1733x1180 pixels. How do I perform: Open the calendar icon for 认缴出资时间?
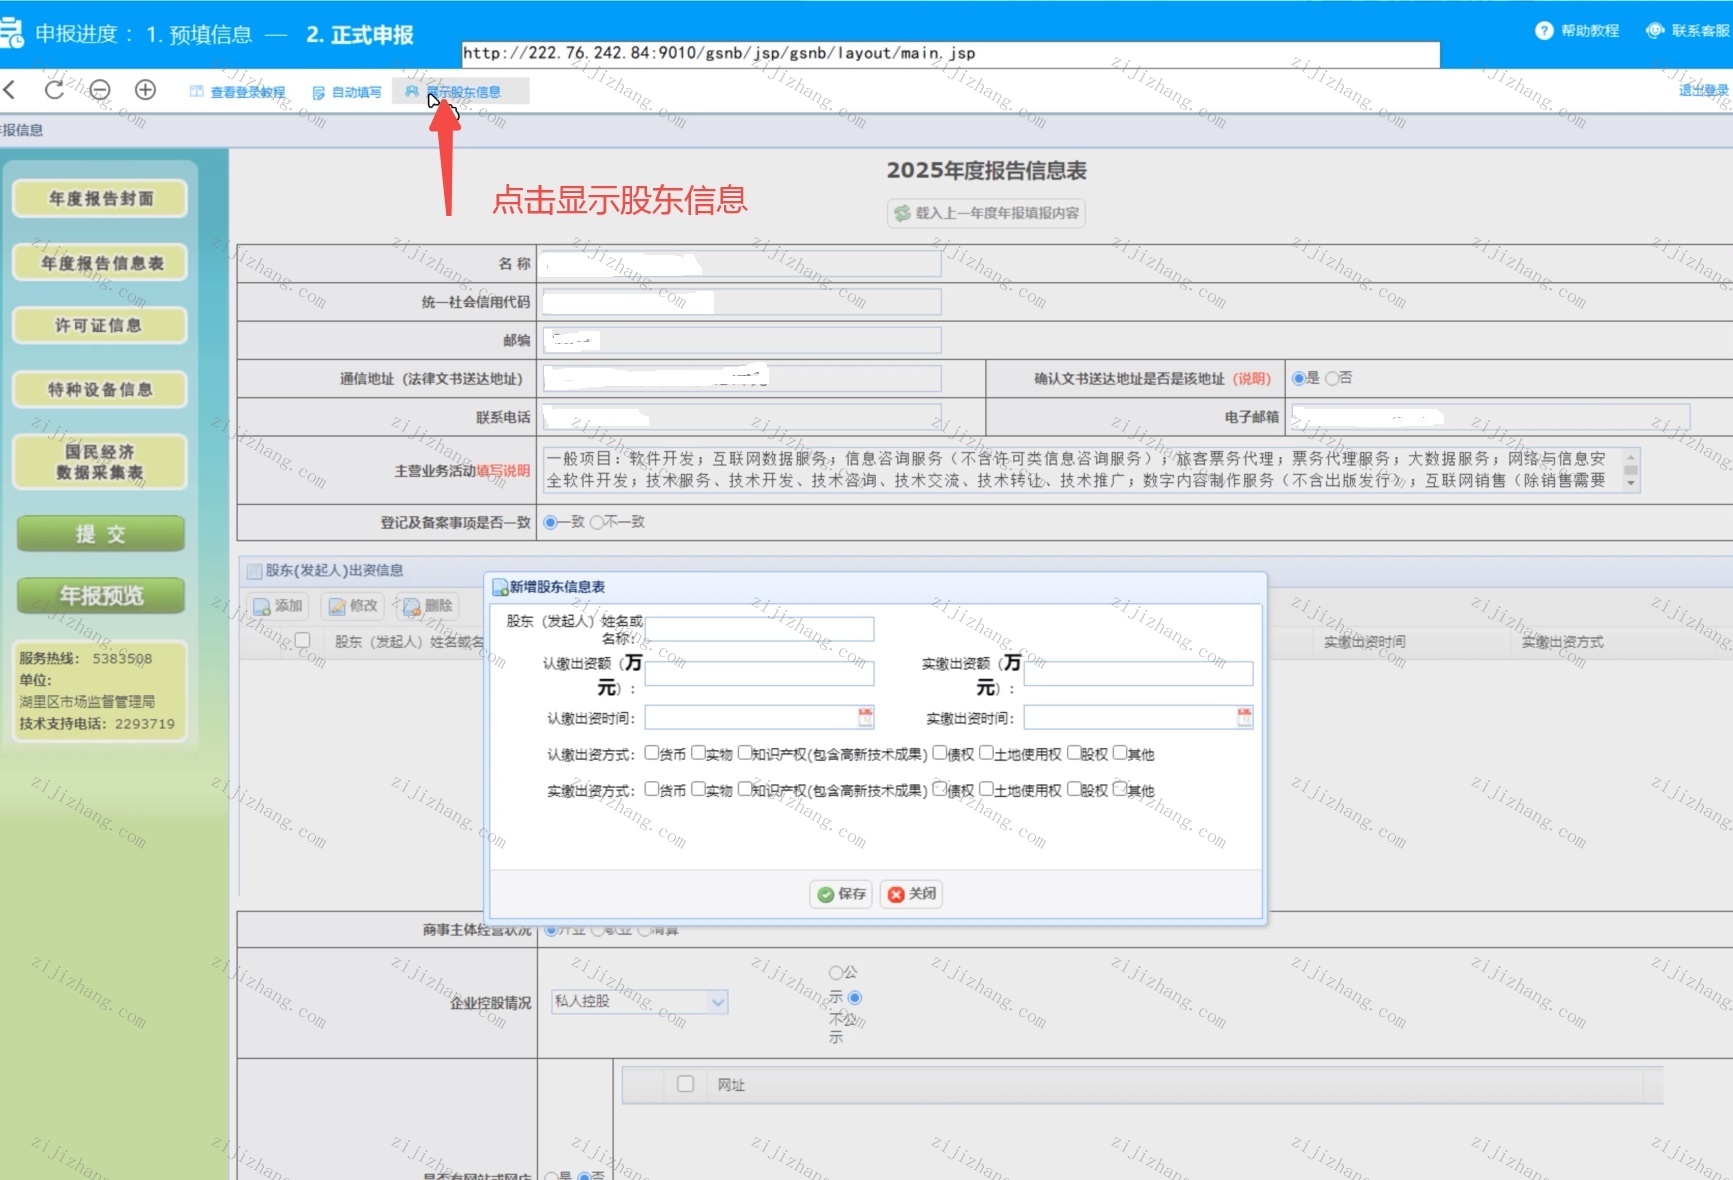866,717
